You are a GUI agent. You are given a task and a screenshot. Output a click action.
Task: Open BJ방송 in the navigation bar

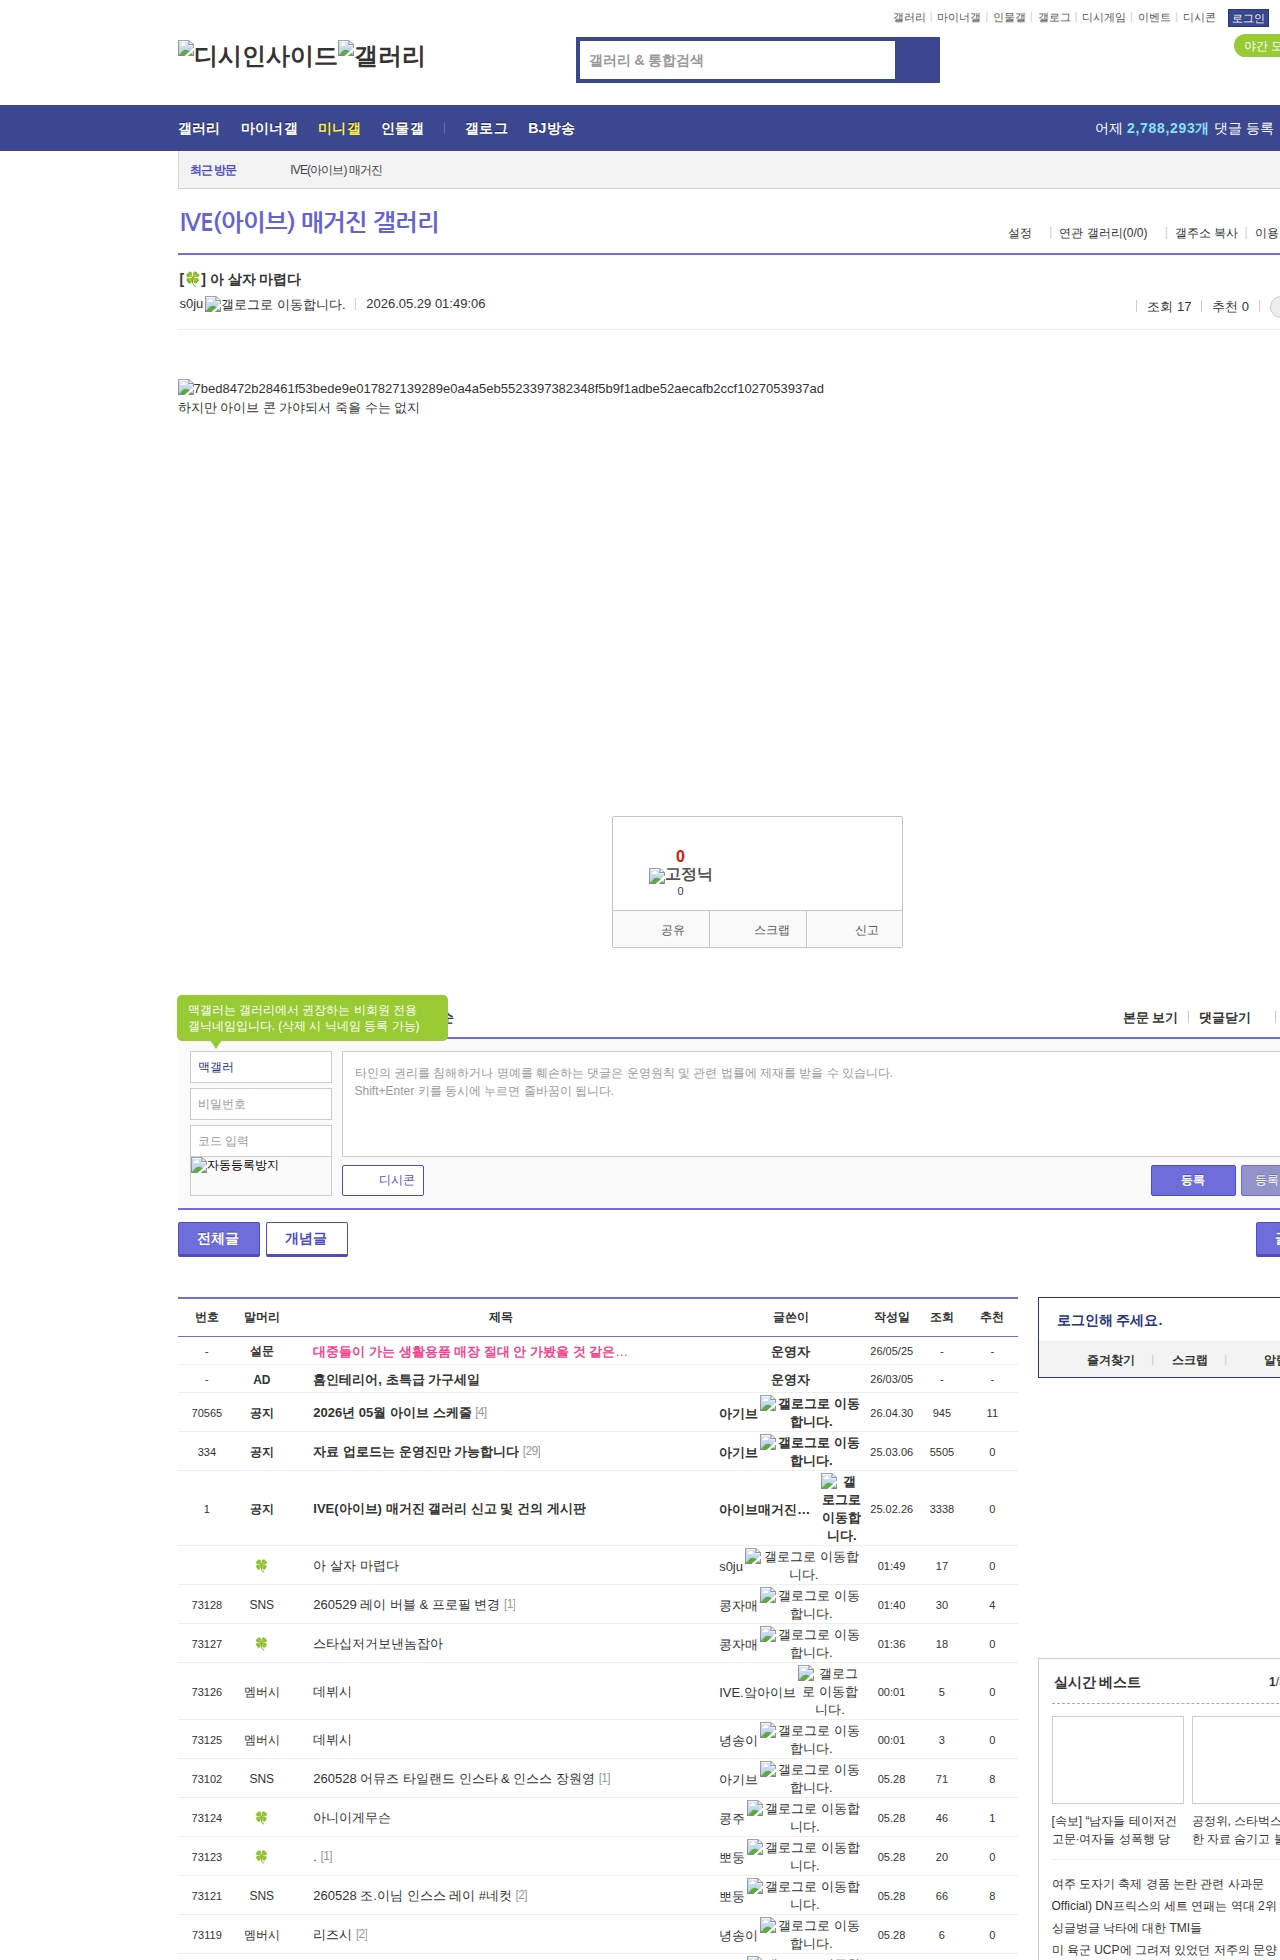(551, 129)
